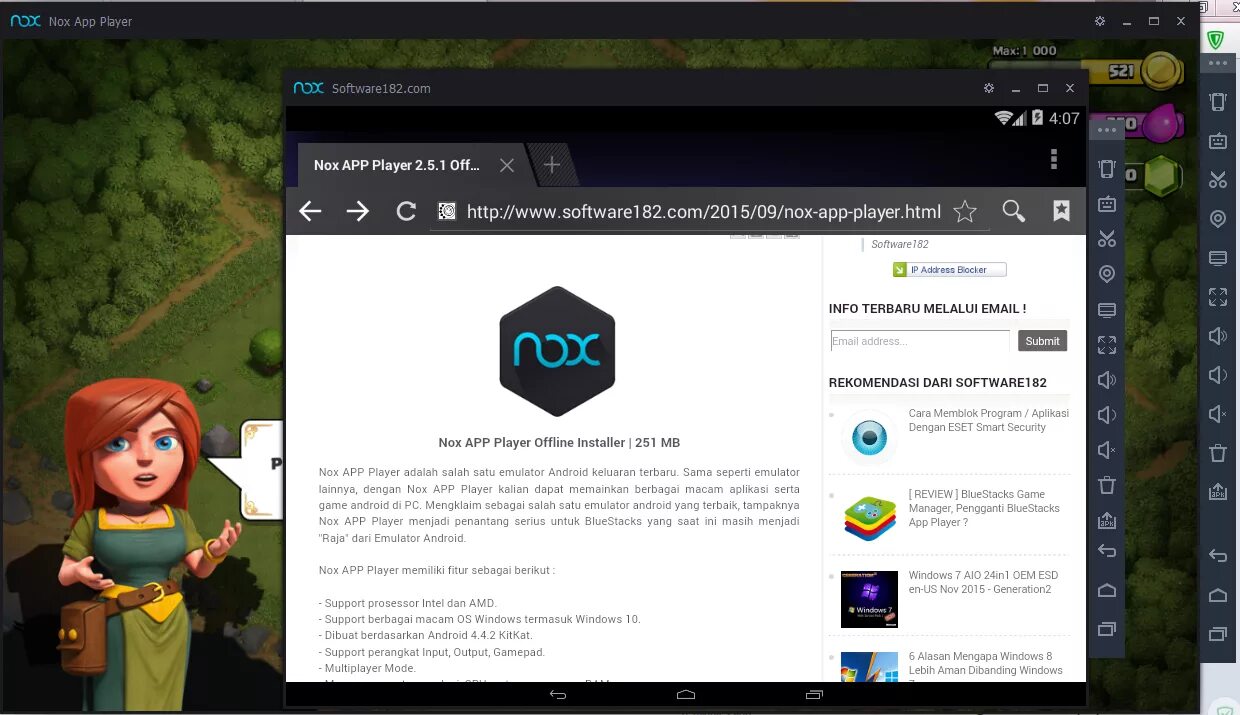Volume up in outer Nox sidebar
Viewport: 1240px width, 715px height.
(1218, 336)
